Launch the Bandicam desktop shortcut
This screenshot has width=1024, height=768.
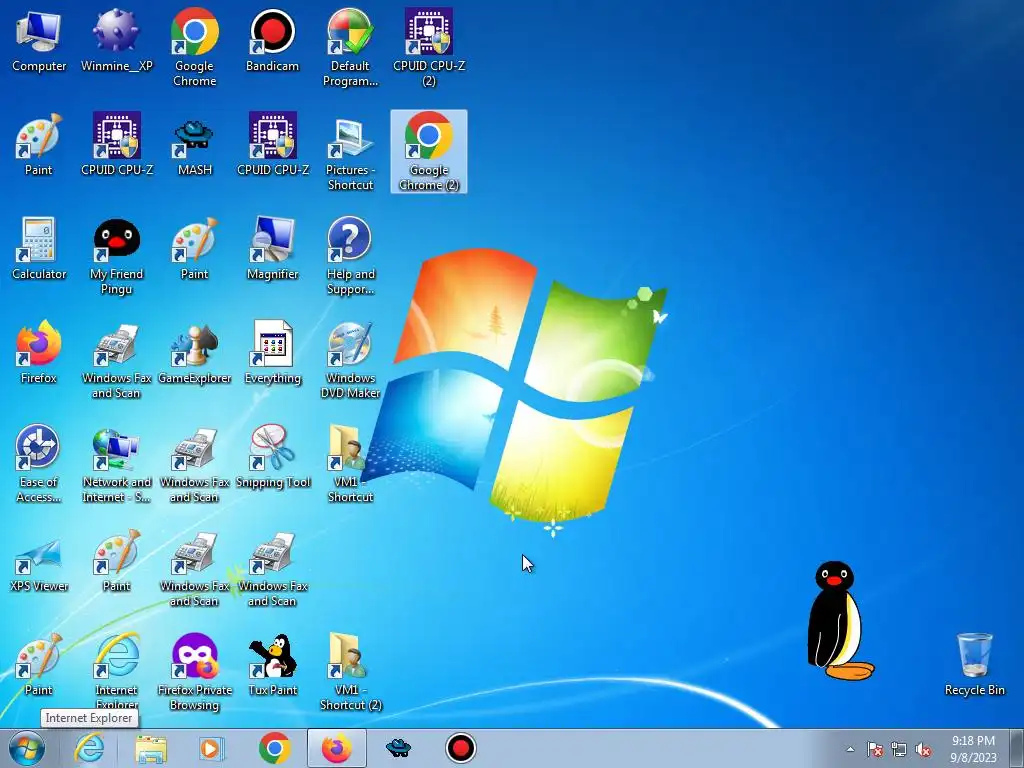click(x=272, y=40)
